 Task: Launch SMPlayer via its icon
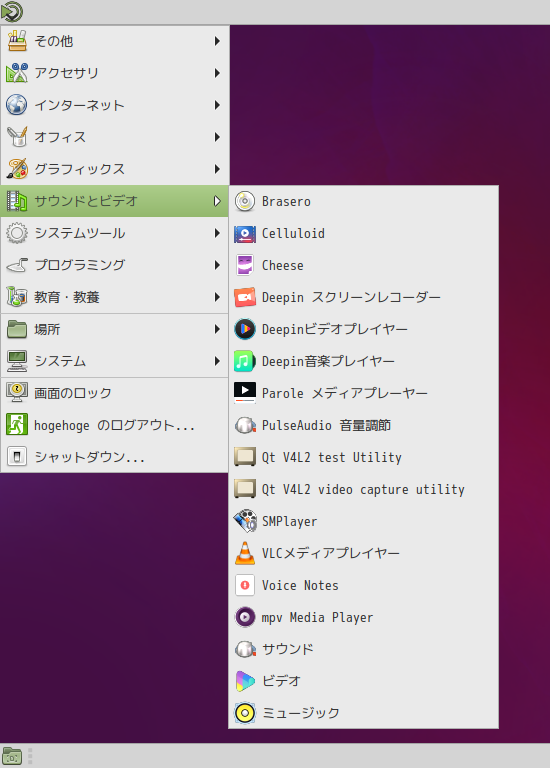tap(245, 521)
